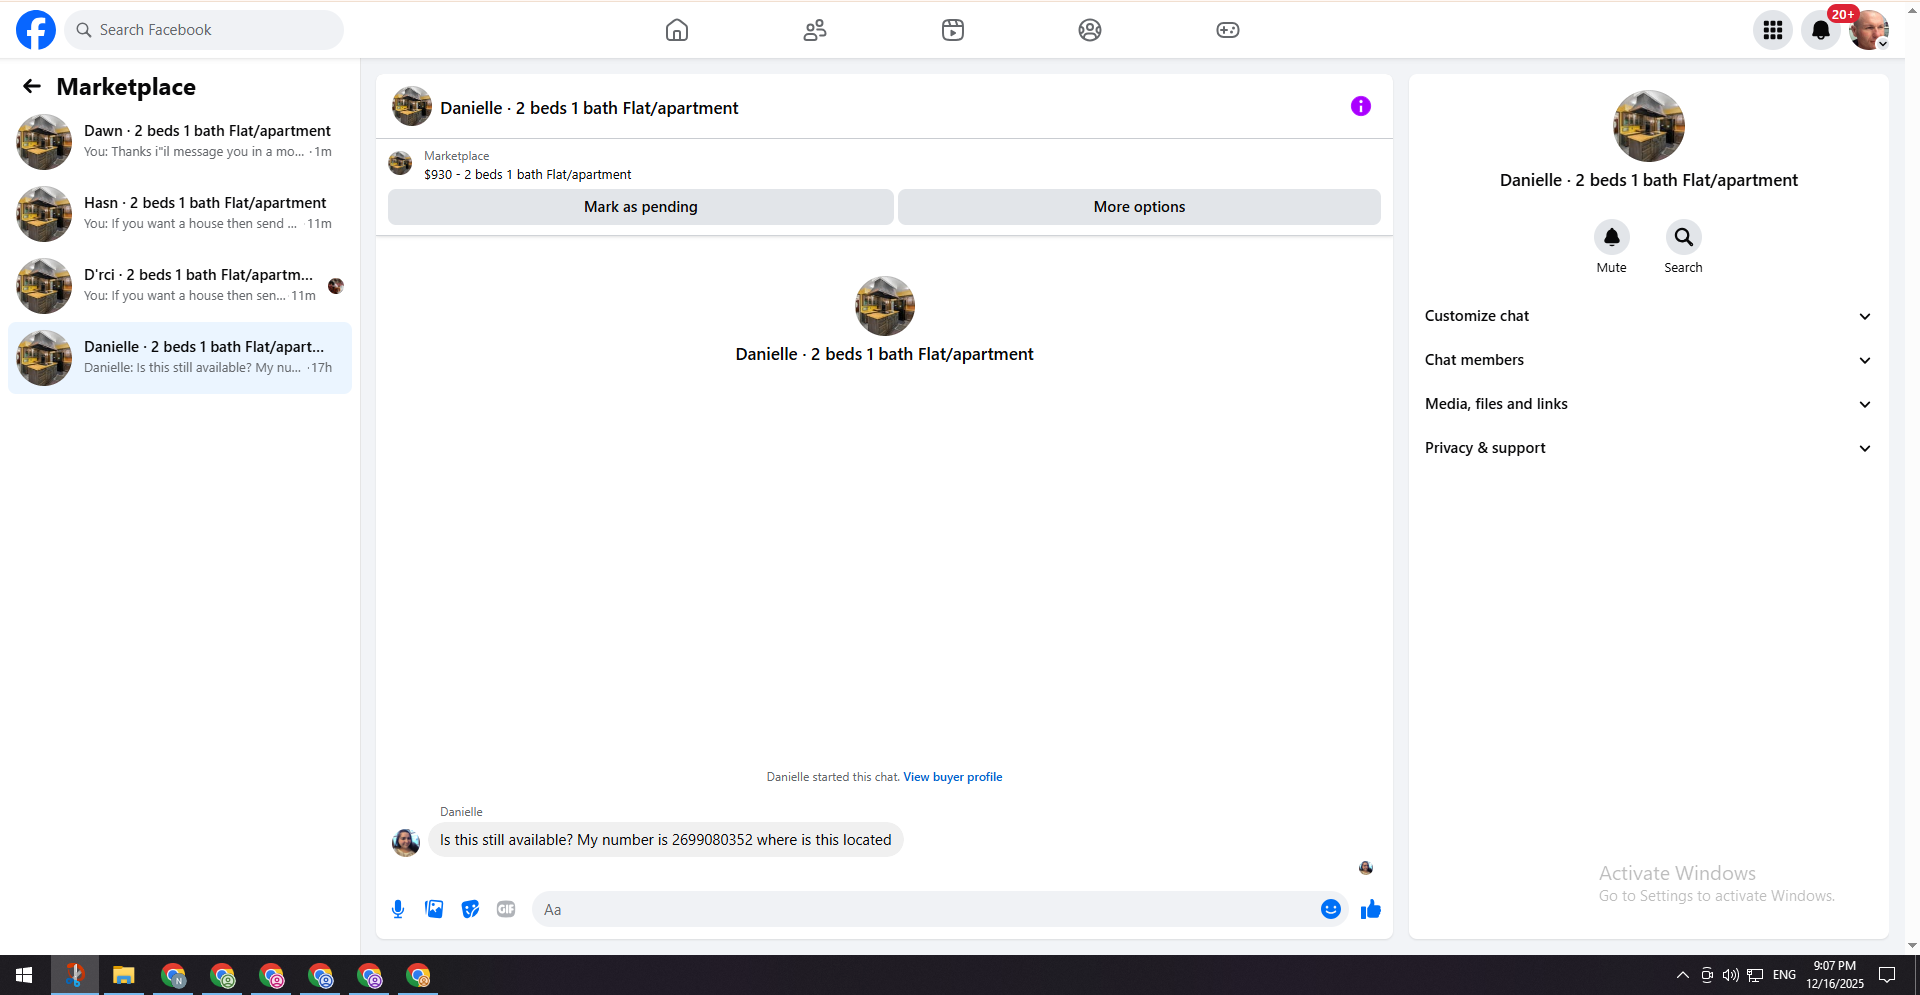Mute the Danielle conversation
This screenshot has height=995, width=1920.
pos(1612,238)
